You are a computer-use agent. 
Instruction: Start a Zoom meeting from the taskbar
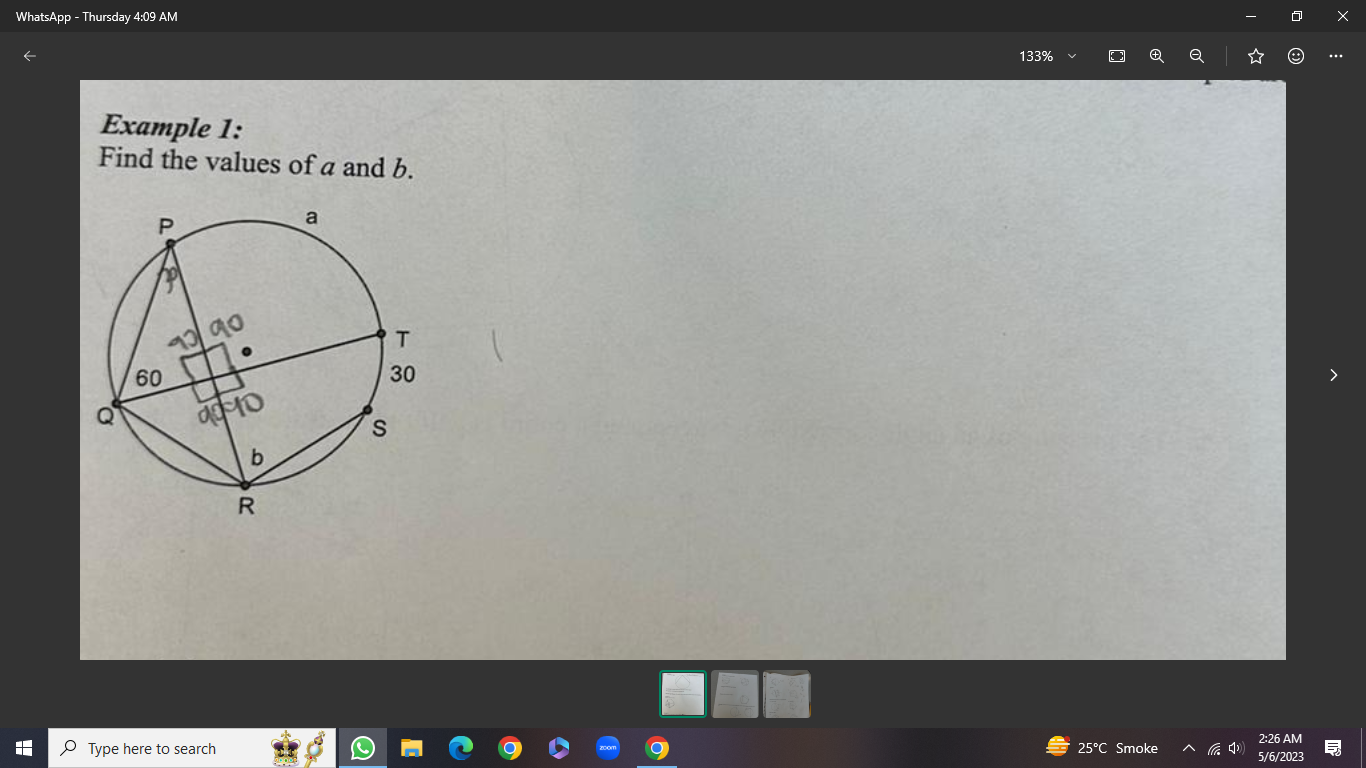point(608,747)
